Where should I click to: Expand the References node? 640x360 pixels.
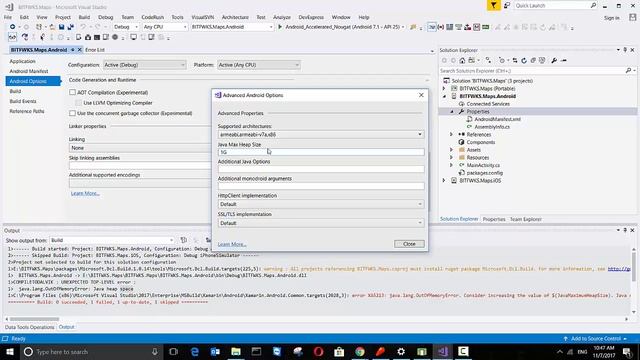tap(451, 134)
